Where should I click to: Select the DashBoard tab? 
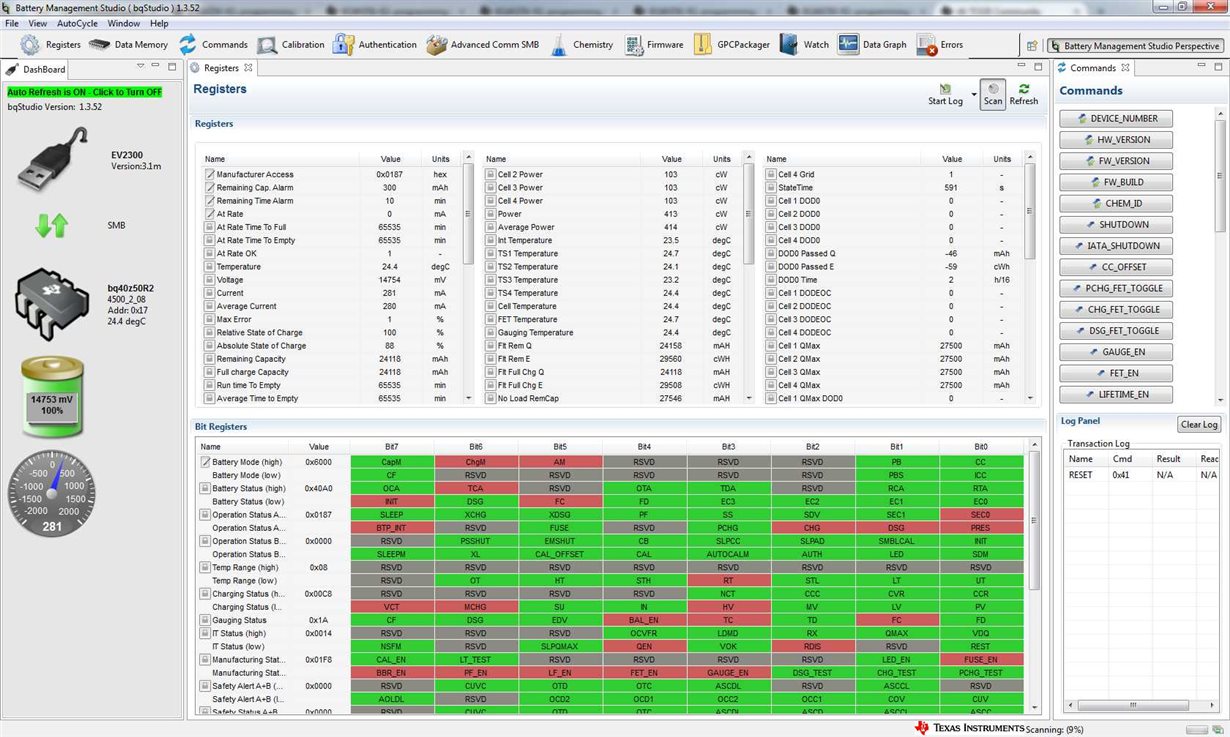[37, 69]
